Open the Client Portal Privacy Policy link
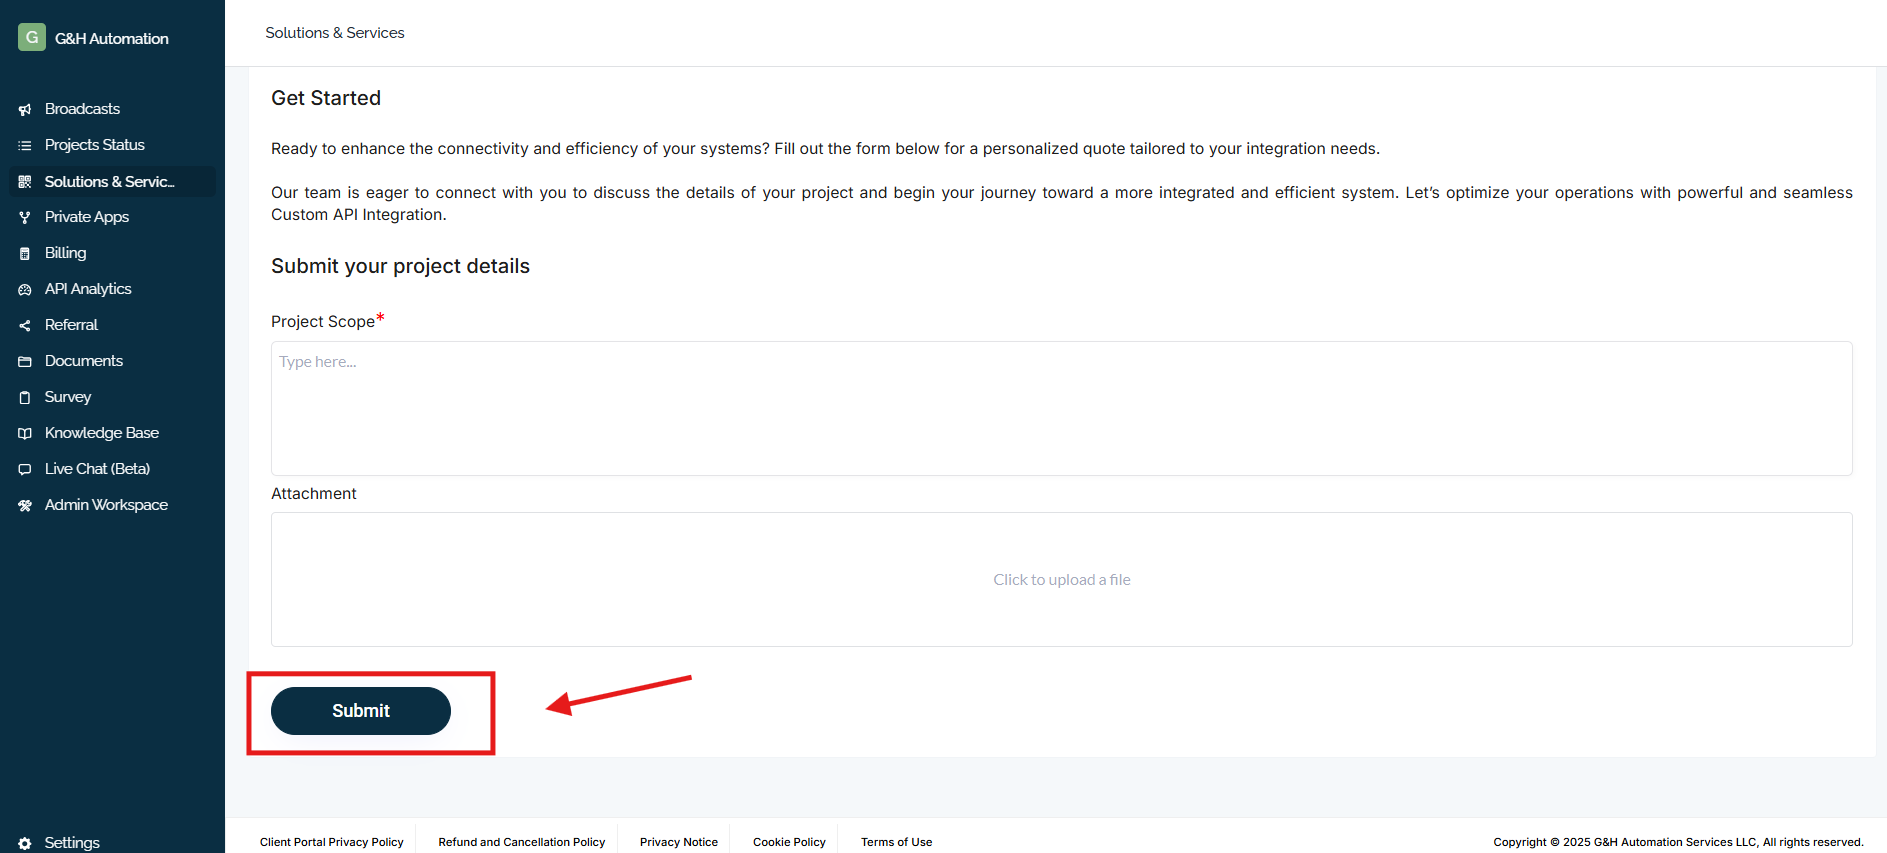 [x=331, y=842]
